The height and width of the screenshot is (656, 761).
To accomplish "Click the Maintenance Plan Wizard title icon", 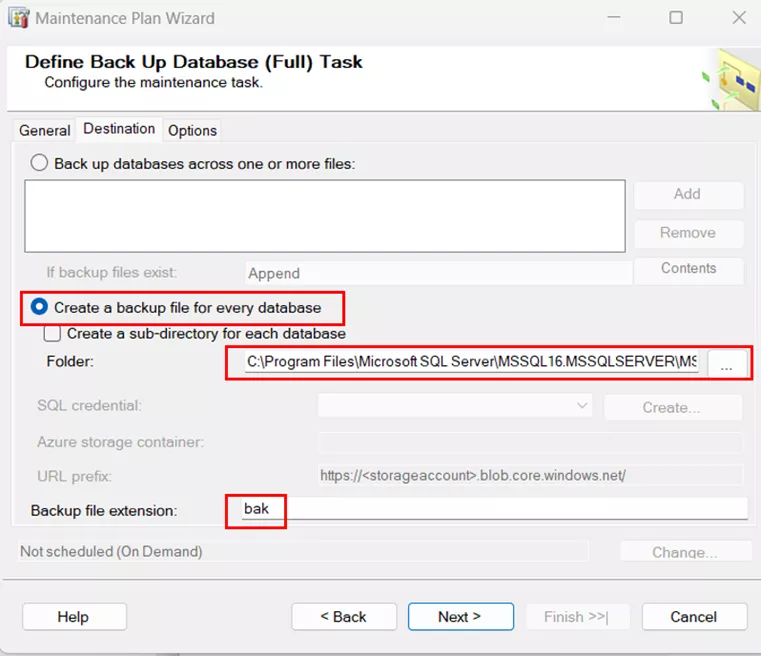I will tap(18, 18).
